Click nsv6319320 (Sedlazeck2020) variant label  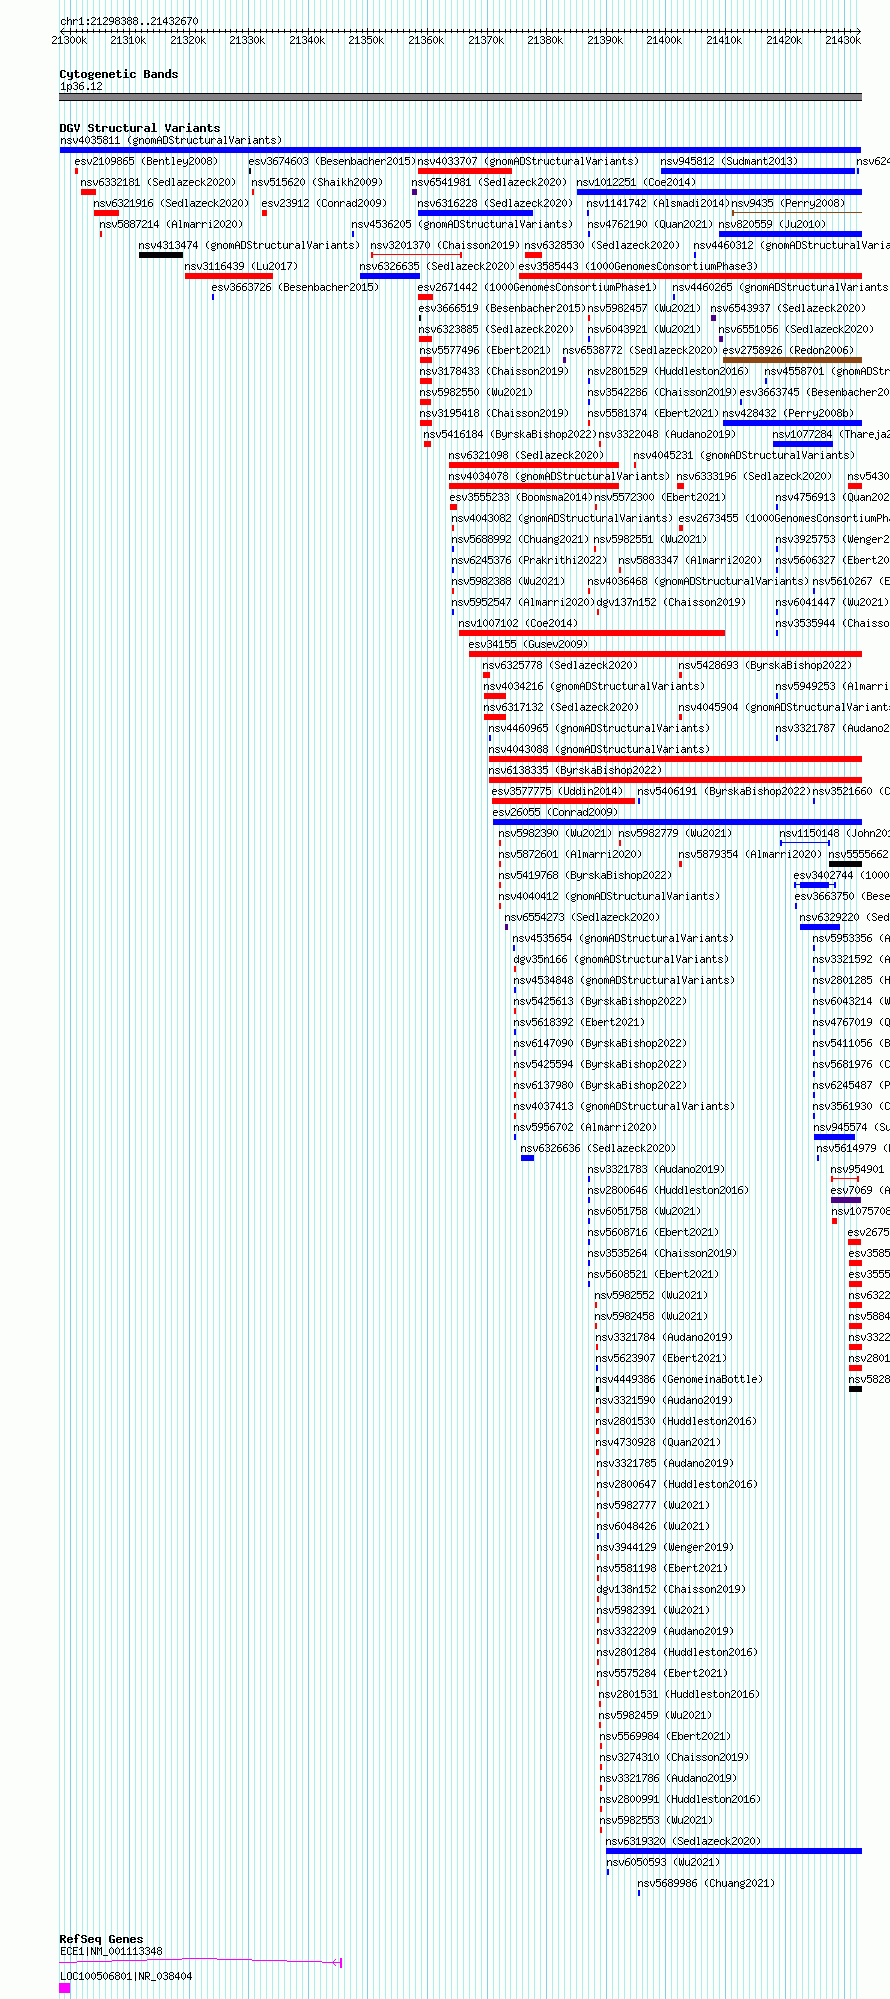click(x=683, y=1842)
